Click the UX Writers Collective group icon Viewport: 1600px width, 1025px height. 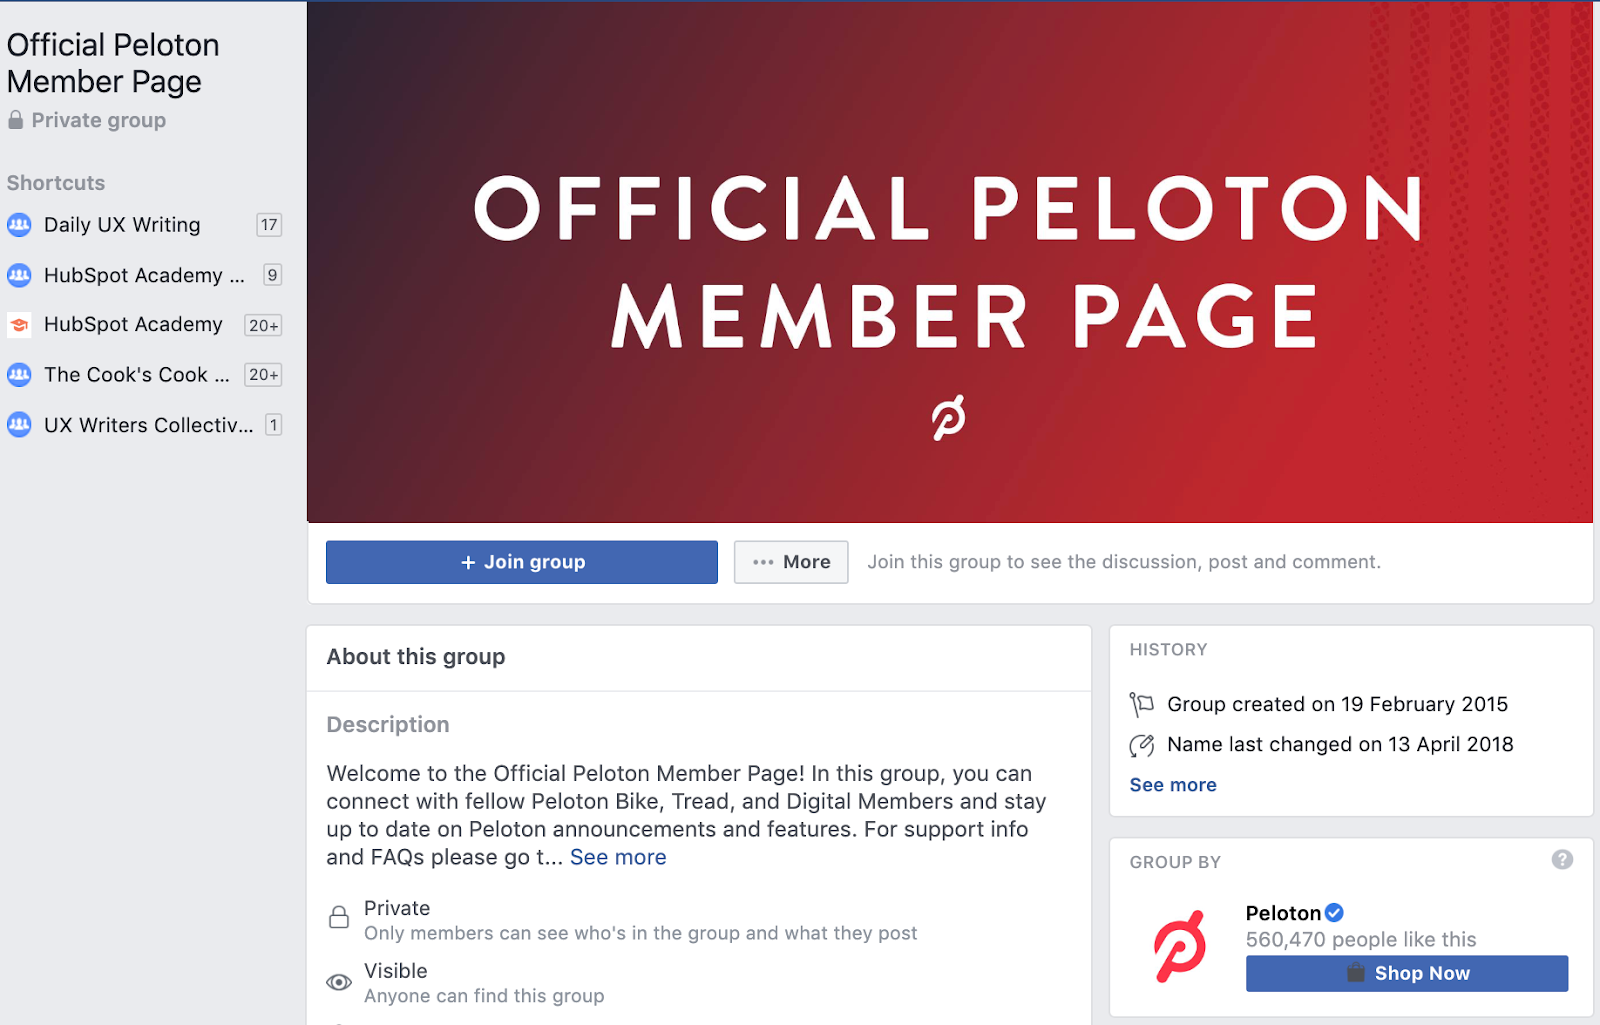(x=19, y=425)
